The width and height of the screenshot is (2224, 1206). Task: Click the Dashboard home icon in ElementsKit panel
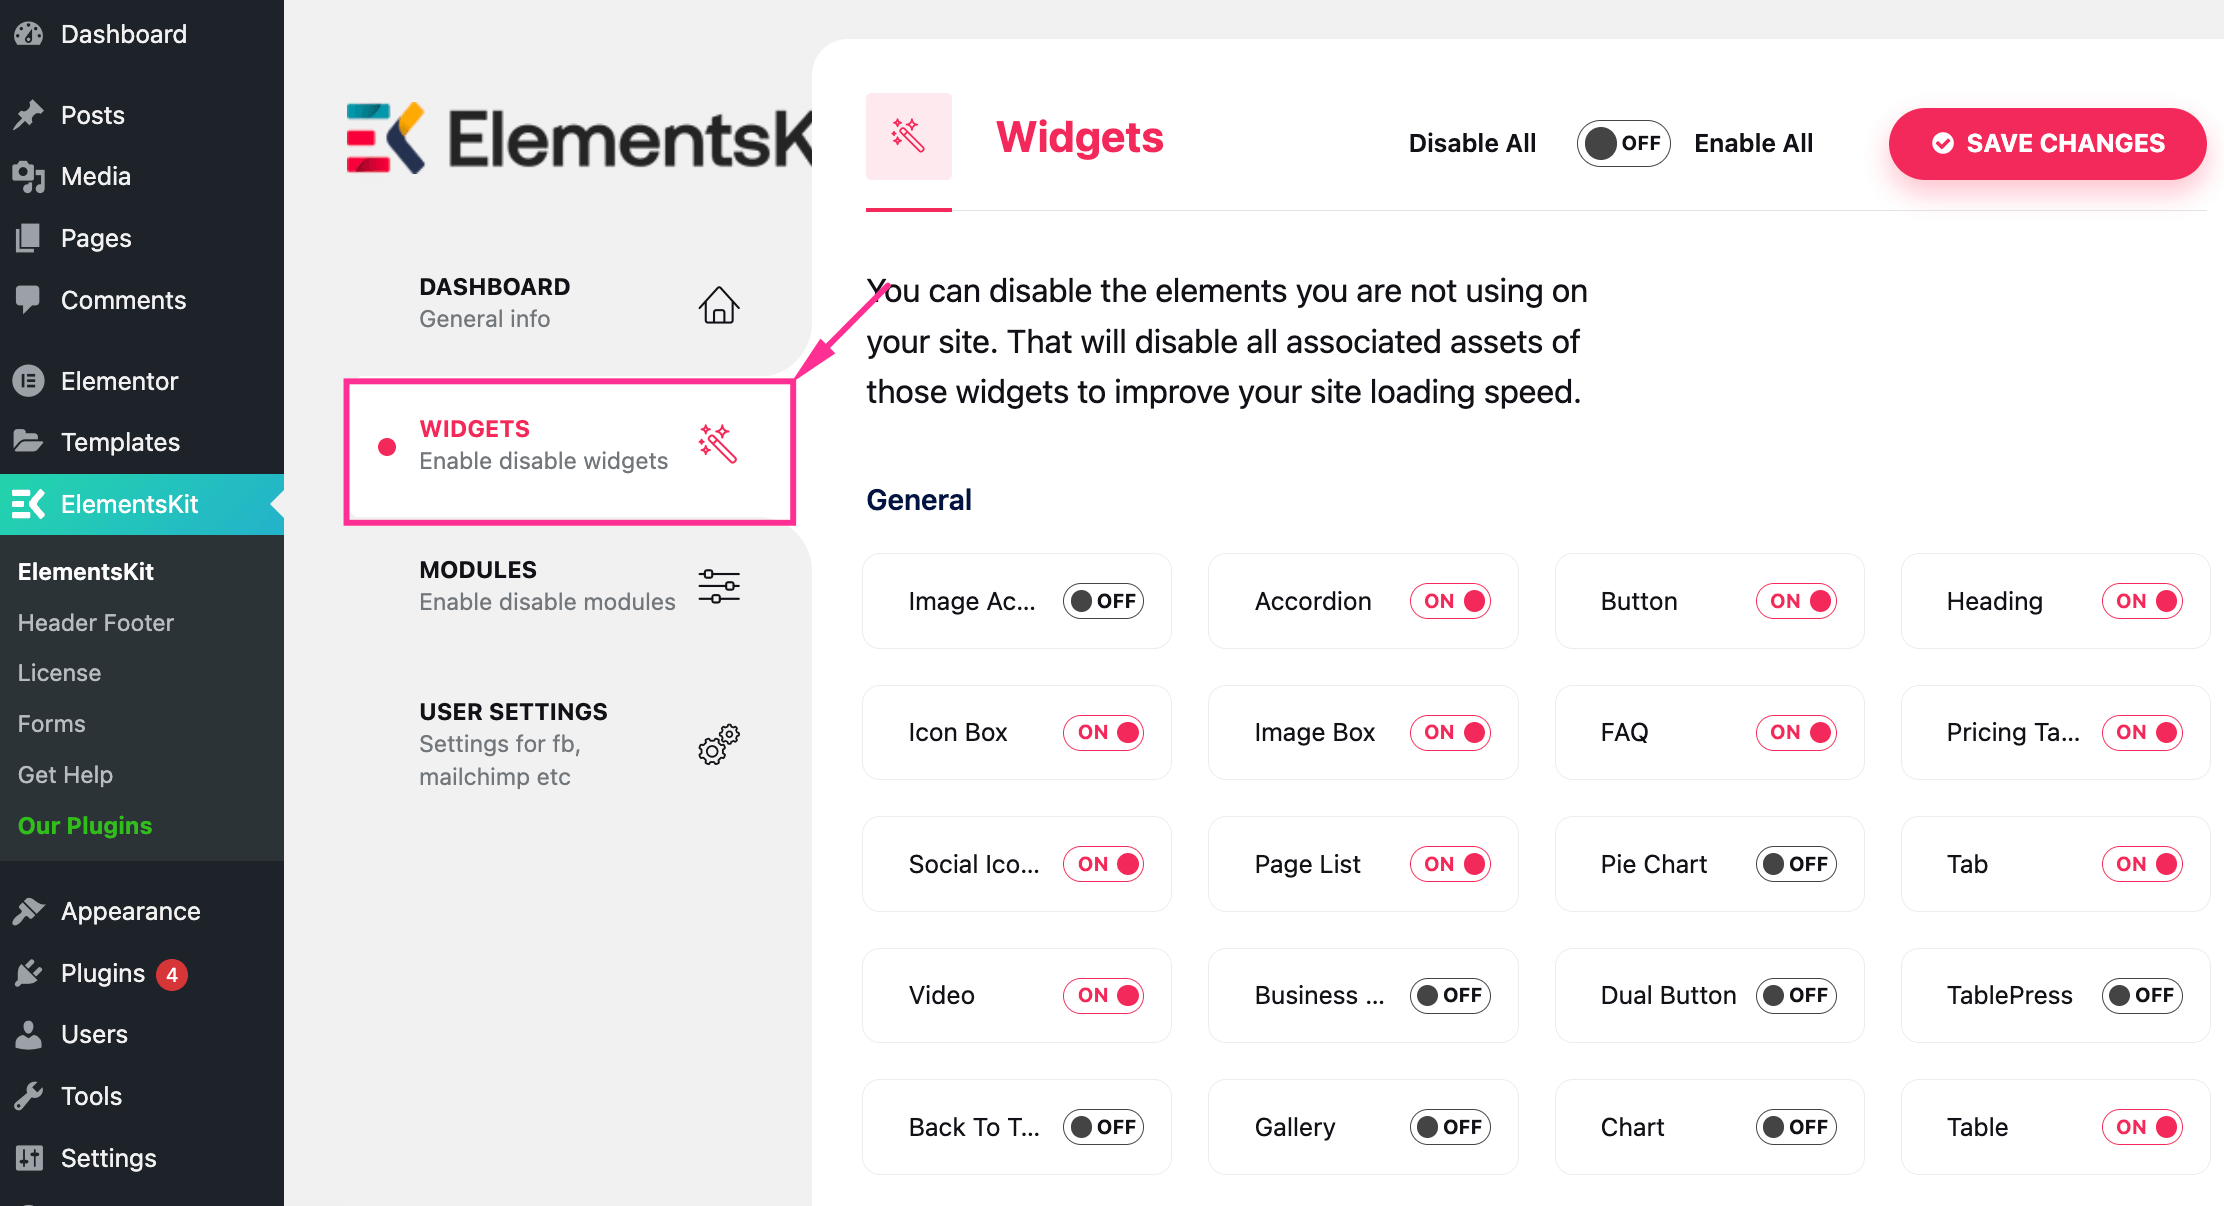pos(719,305)
